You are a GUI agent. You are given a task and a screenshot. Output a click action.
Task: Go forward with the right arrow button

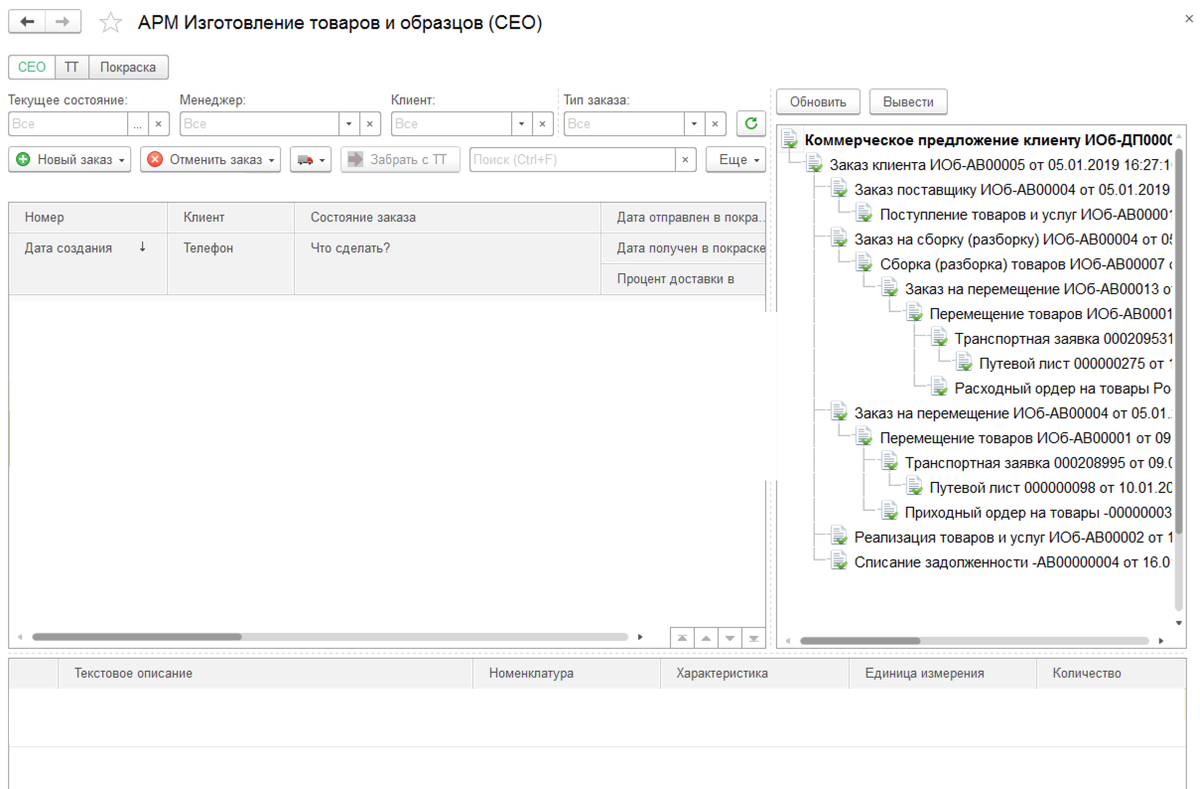point(63,22)
